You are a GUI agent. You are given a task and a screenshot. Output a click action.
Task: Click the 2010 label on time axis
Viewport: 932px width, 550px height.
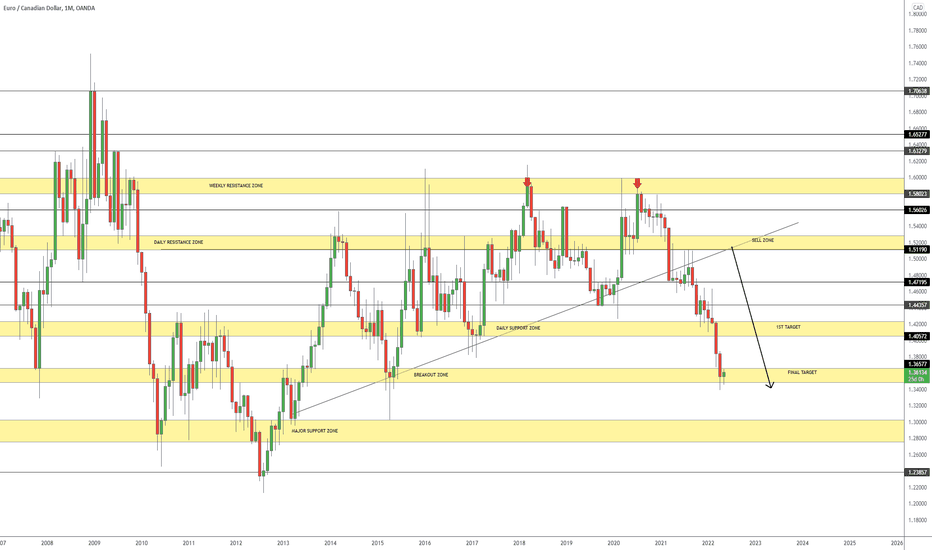[141, 543]
